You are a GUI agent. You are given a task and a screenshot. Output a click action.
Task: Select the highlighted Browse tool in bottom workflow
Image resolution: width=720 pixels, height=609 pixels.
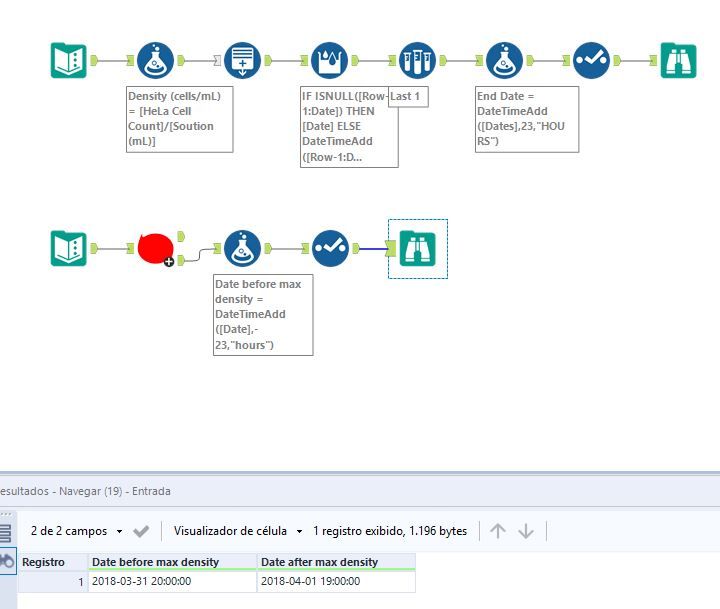[x=417, y=248]
